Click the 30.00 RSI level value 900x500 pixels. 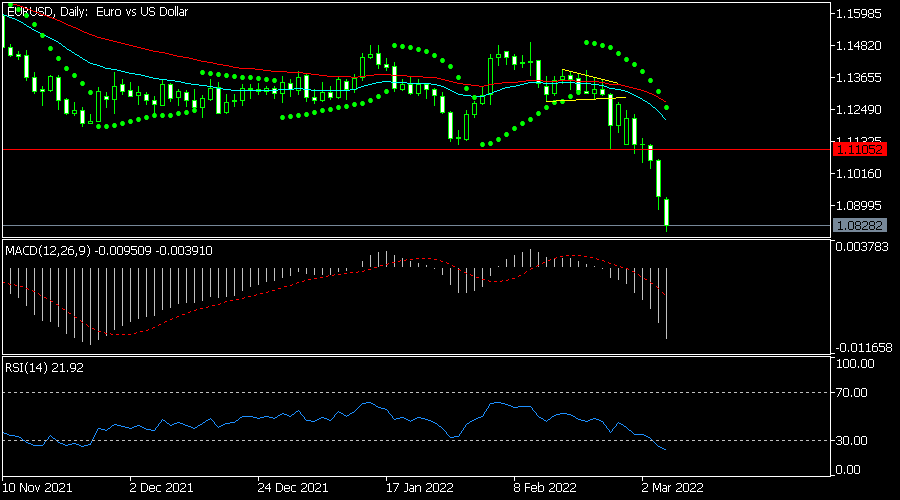pyautogui.click(x=852, y=440)
